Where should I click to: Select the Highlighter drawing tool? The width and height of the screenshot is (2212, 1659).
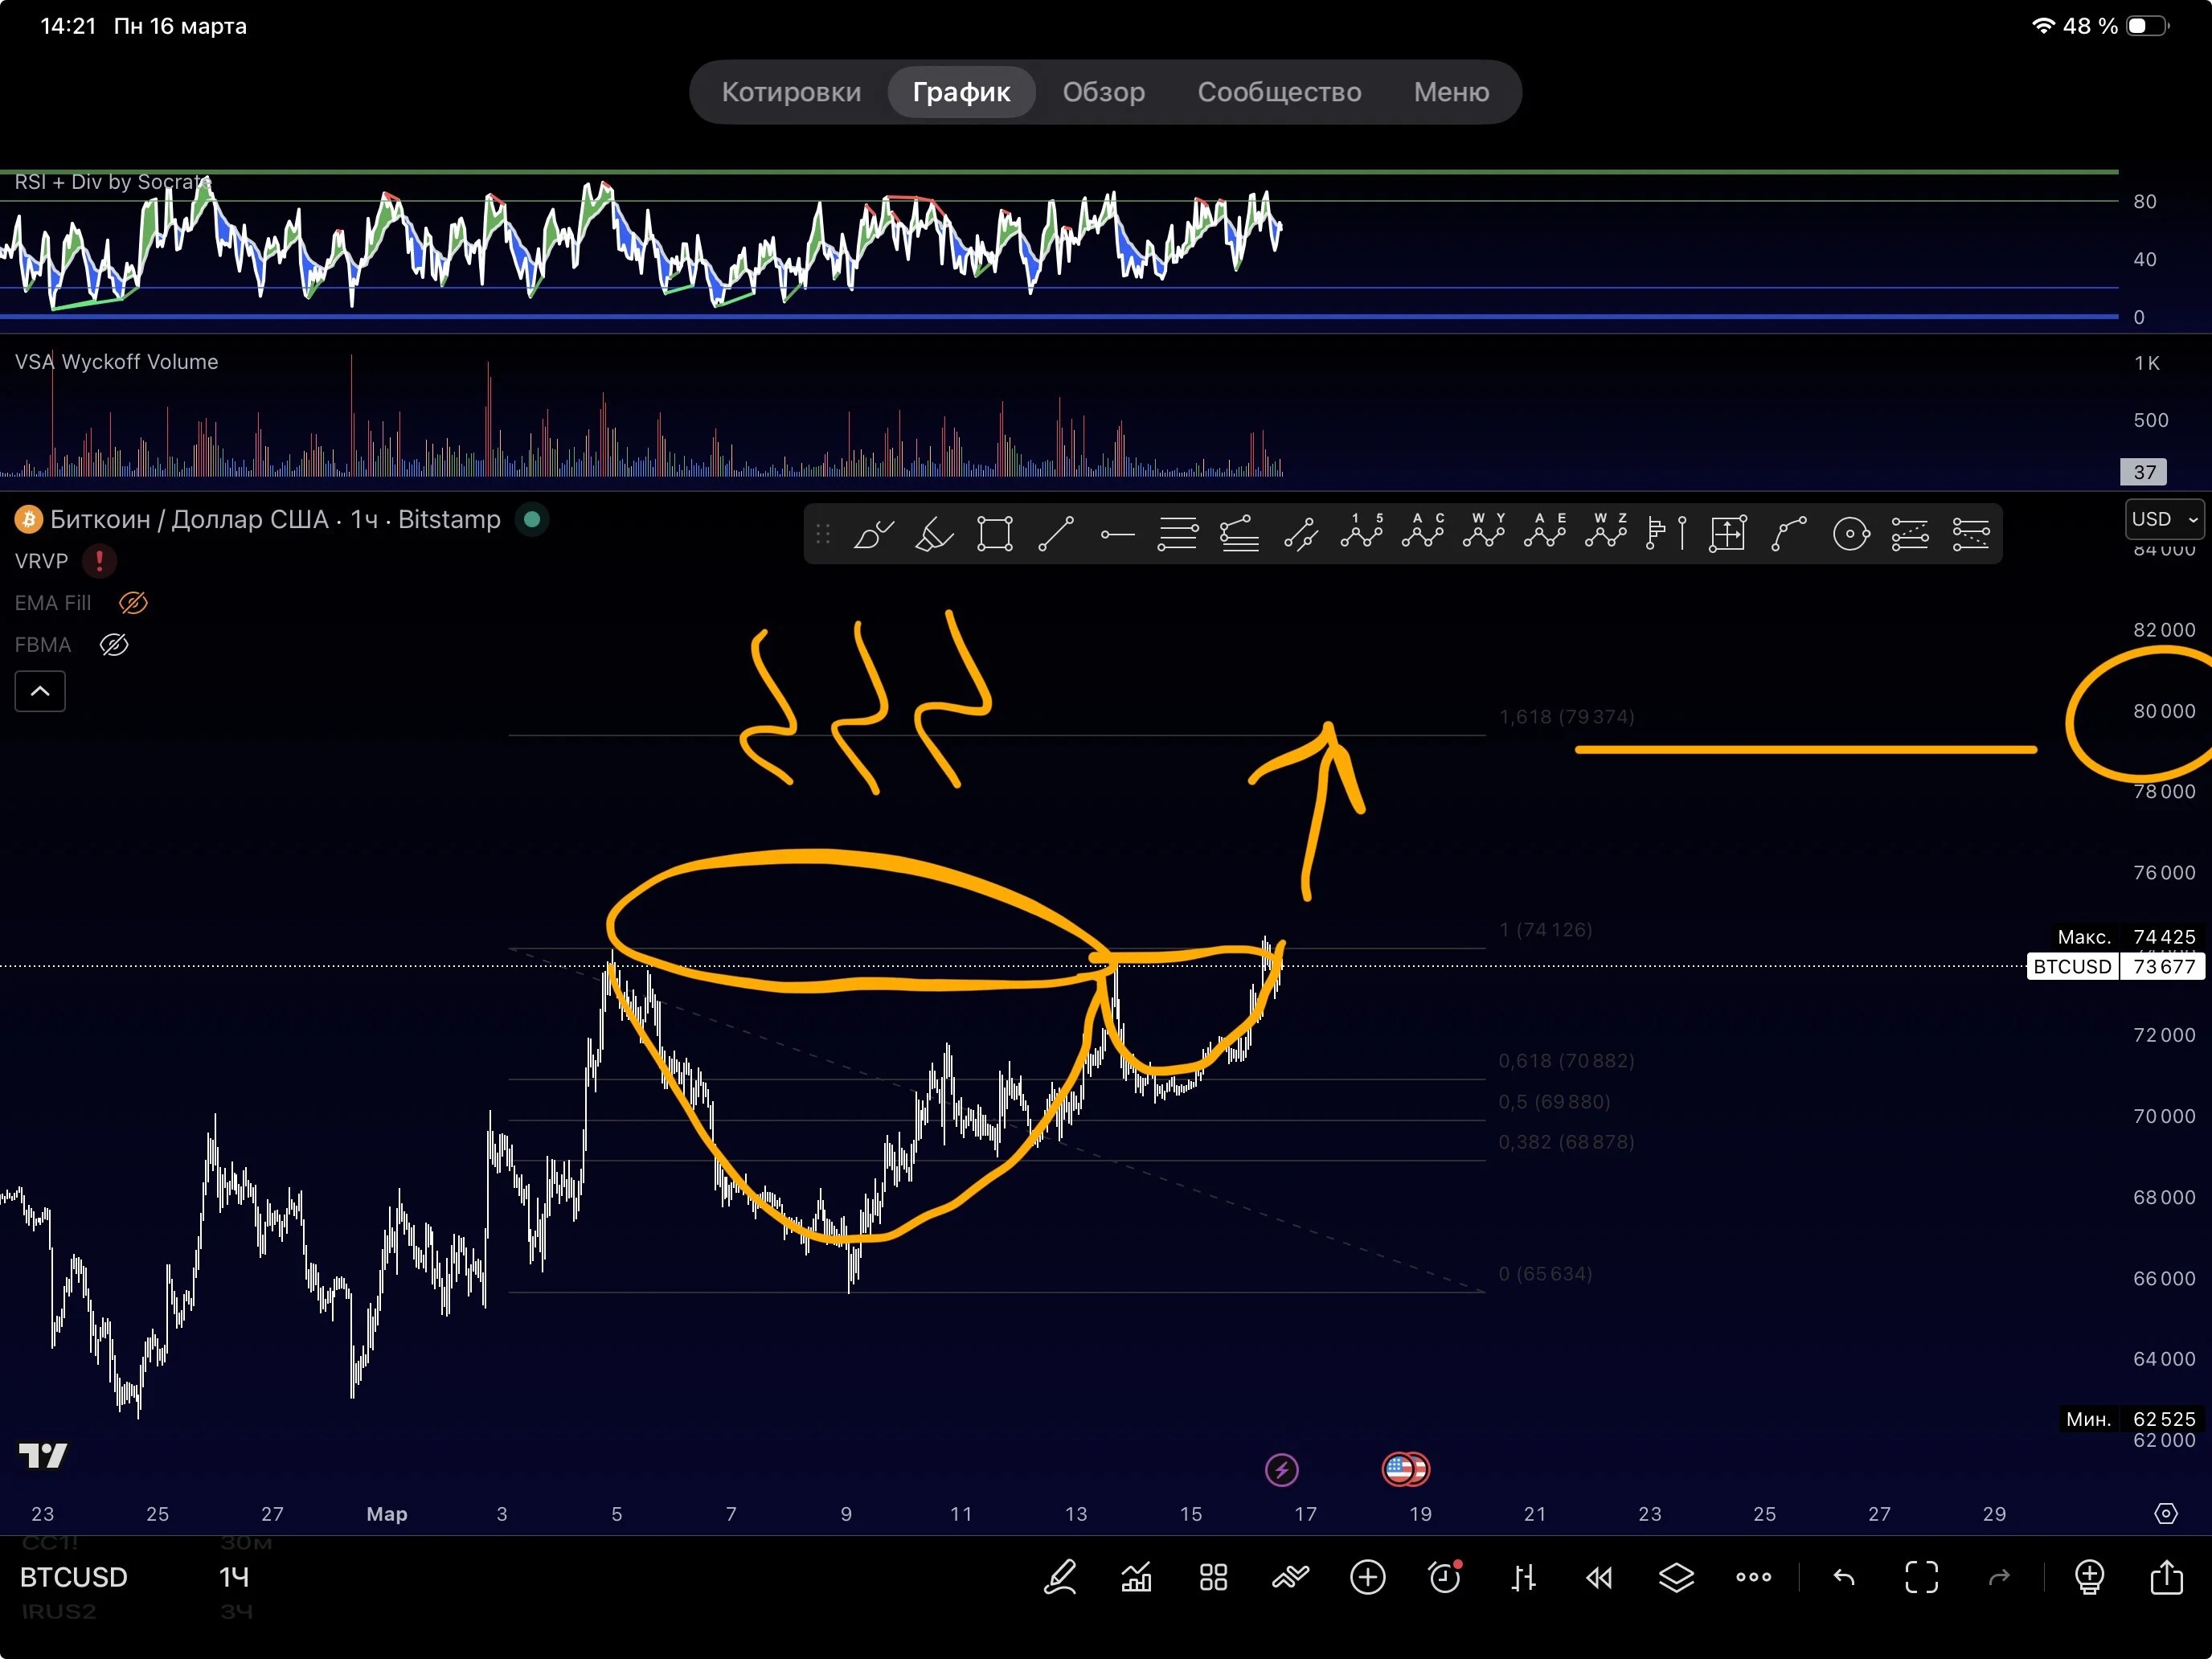point(934,534)
